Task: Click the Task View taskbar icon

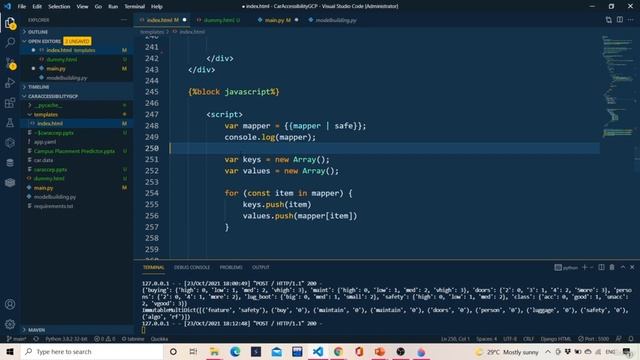Action: tap(193, 351)
